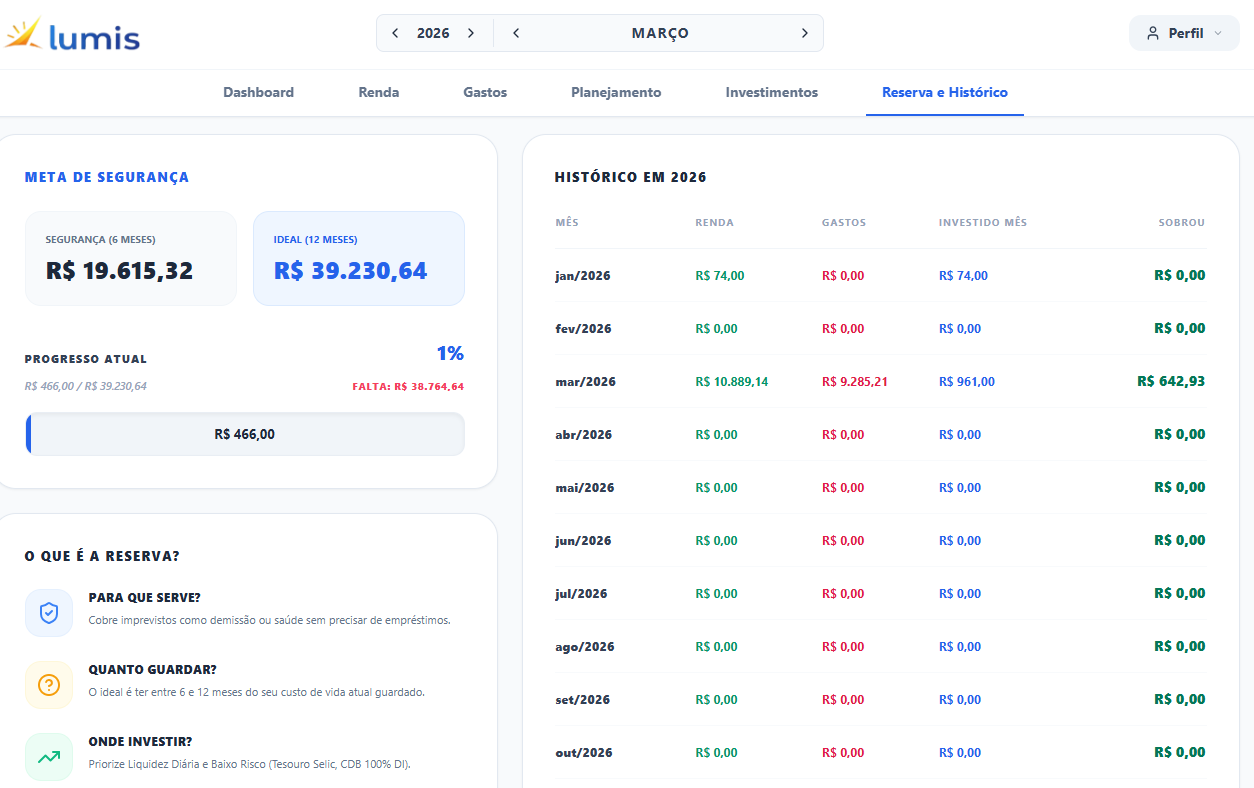1254x788 pixels.
Task: Advance to next year arrow
Action: point(471,33)
